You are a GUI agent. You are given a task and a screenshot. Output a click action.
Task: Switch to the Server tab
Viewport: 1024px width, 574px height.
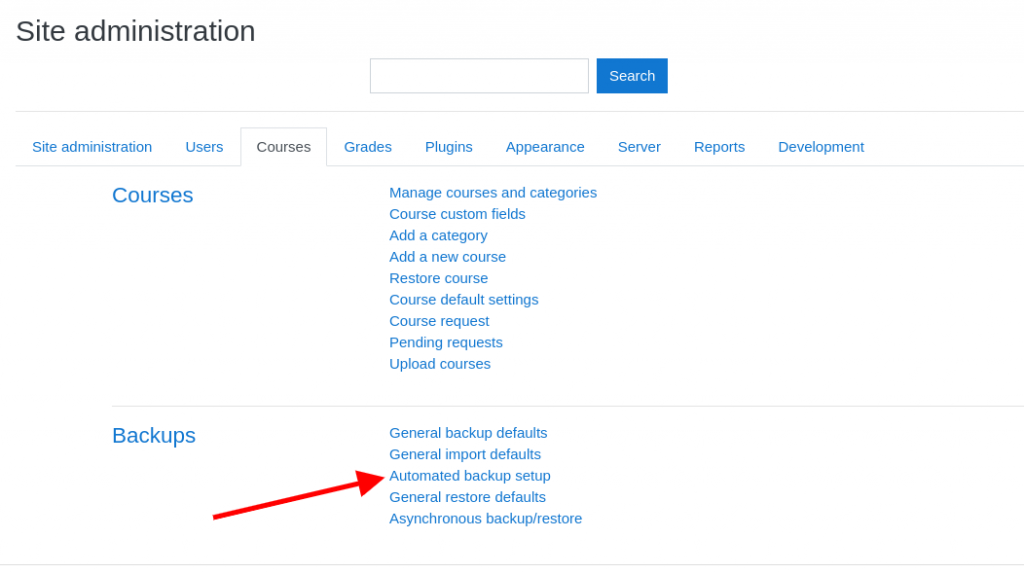click(638, 147)
